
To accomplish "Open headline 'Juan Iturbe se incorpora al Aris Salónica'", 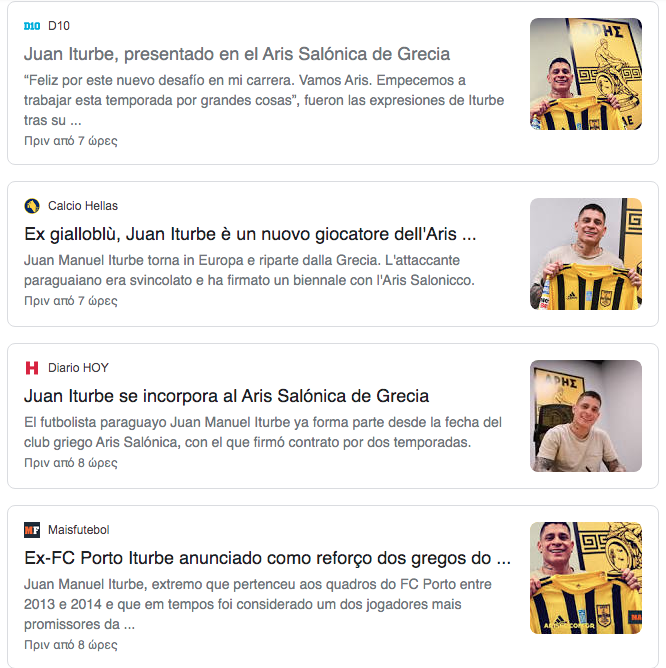I will pyautogui.click(x=226, y=396).
